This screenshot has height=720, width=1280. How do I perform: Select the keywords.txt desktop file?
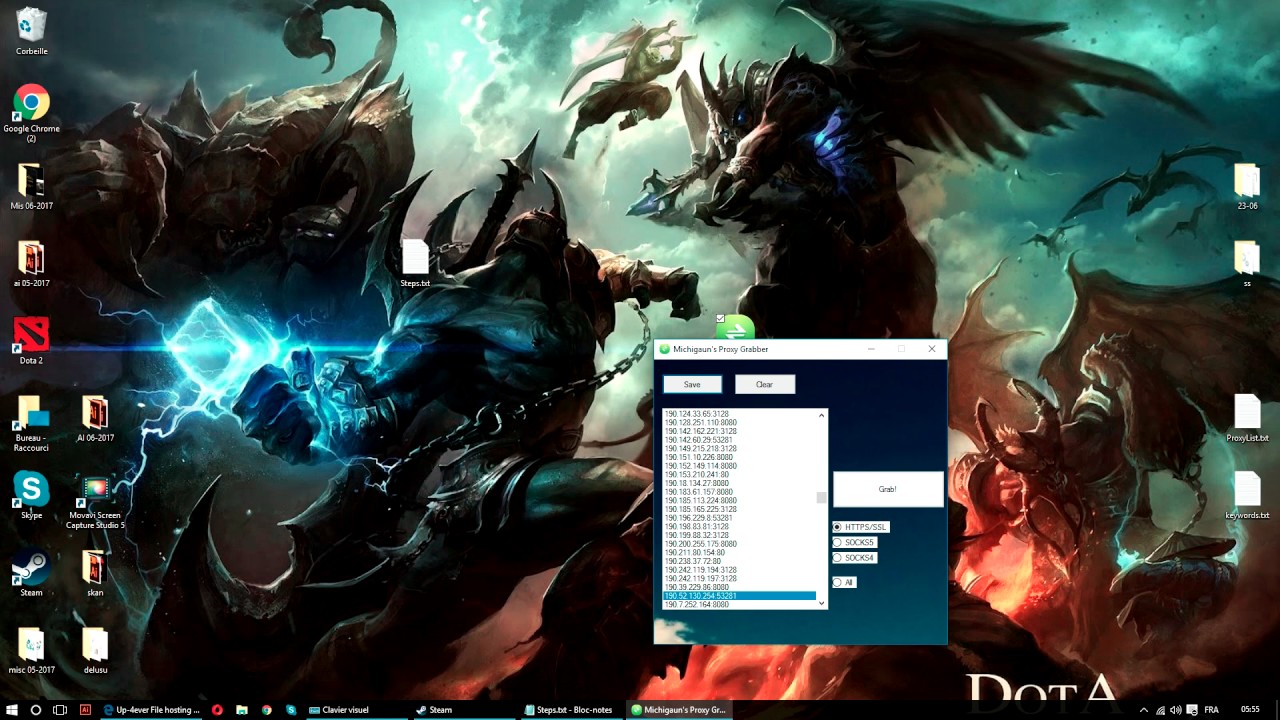(x=1247, y=496)
